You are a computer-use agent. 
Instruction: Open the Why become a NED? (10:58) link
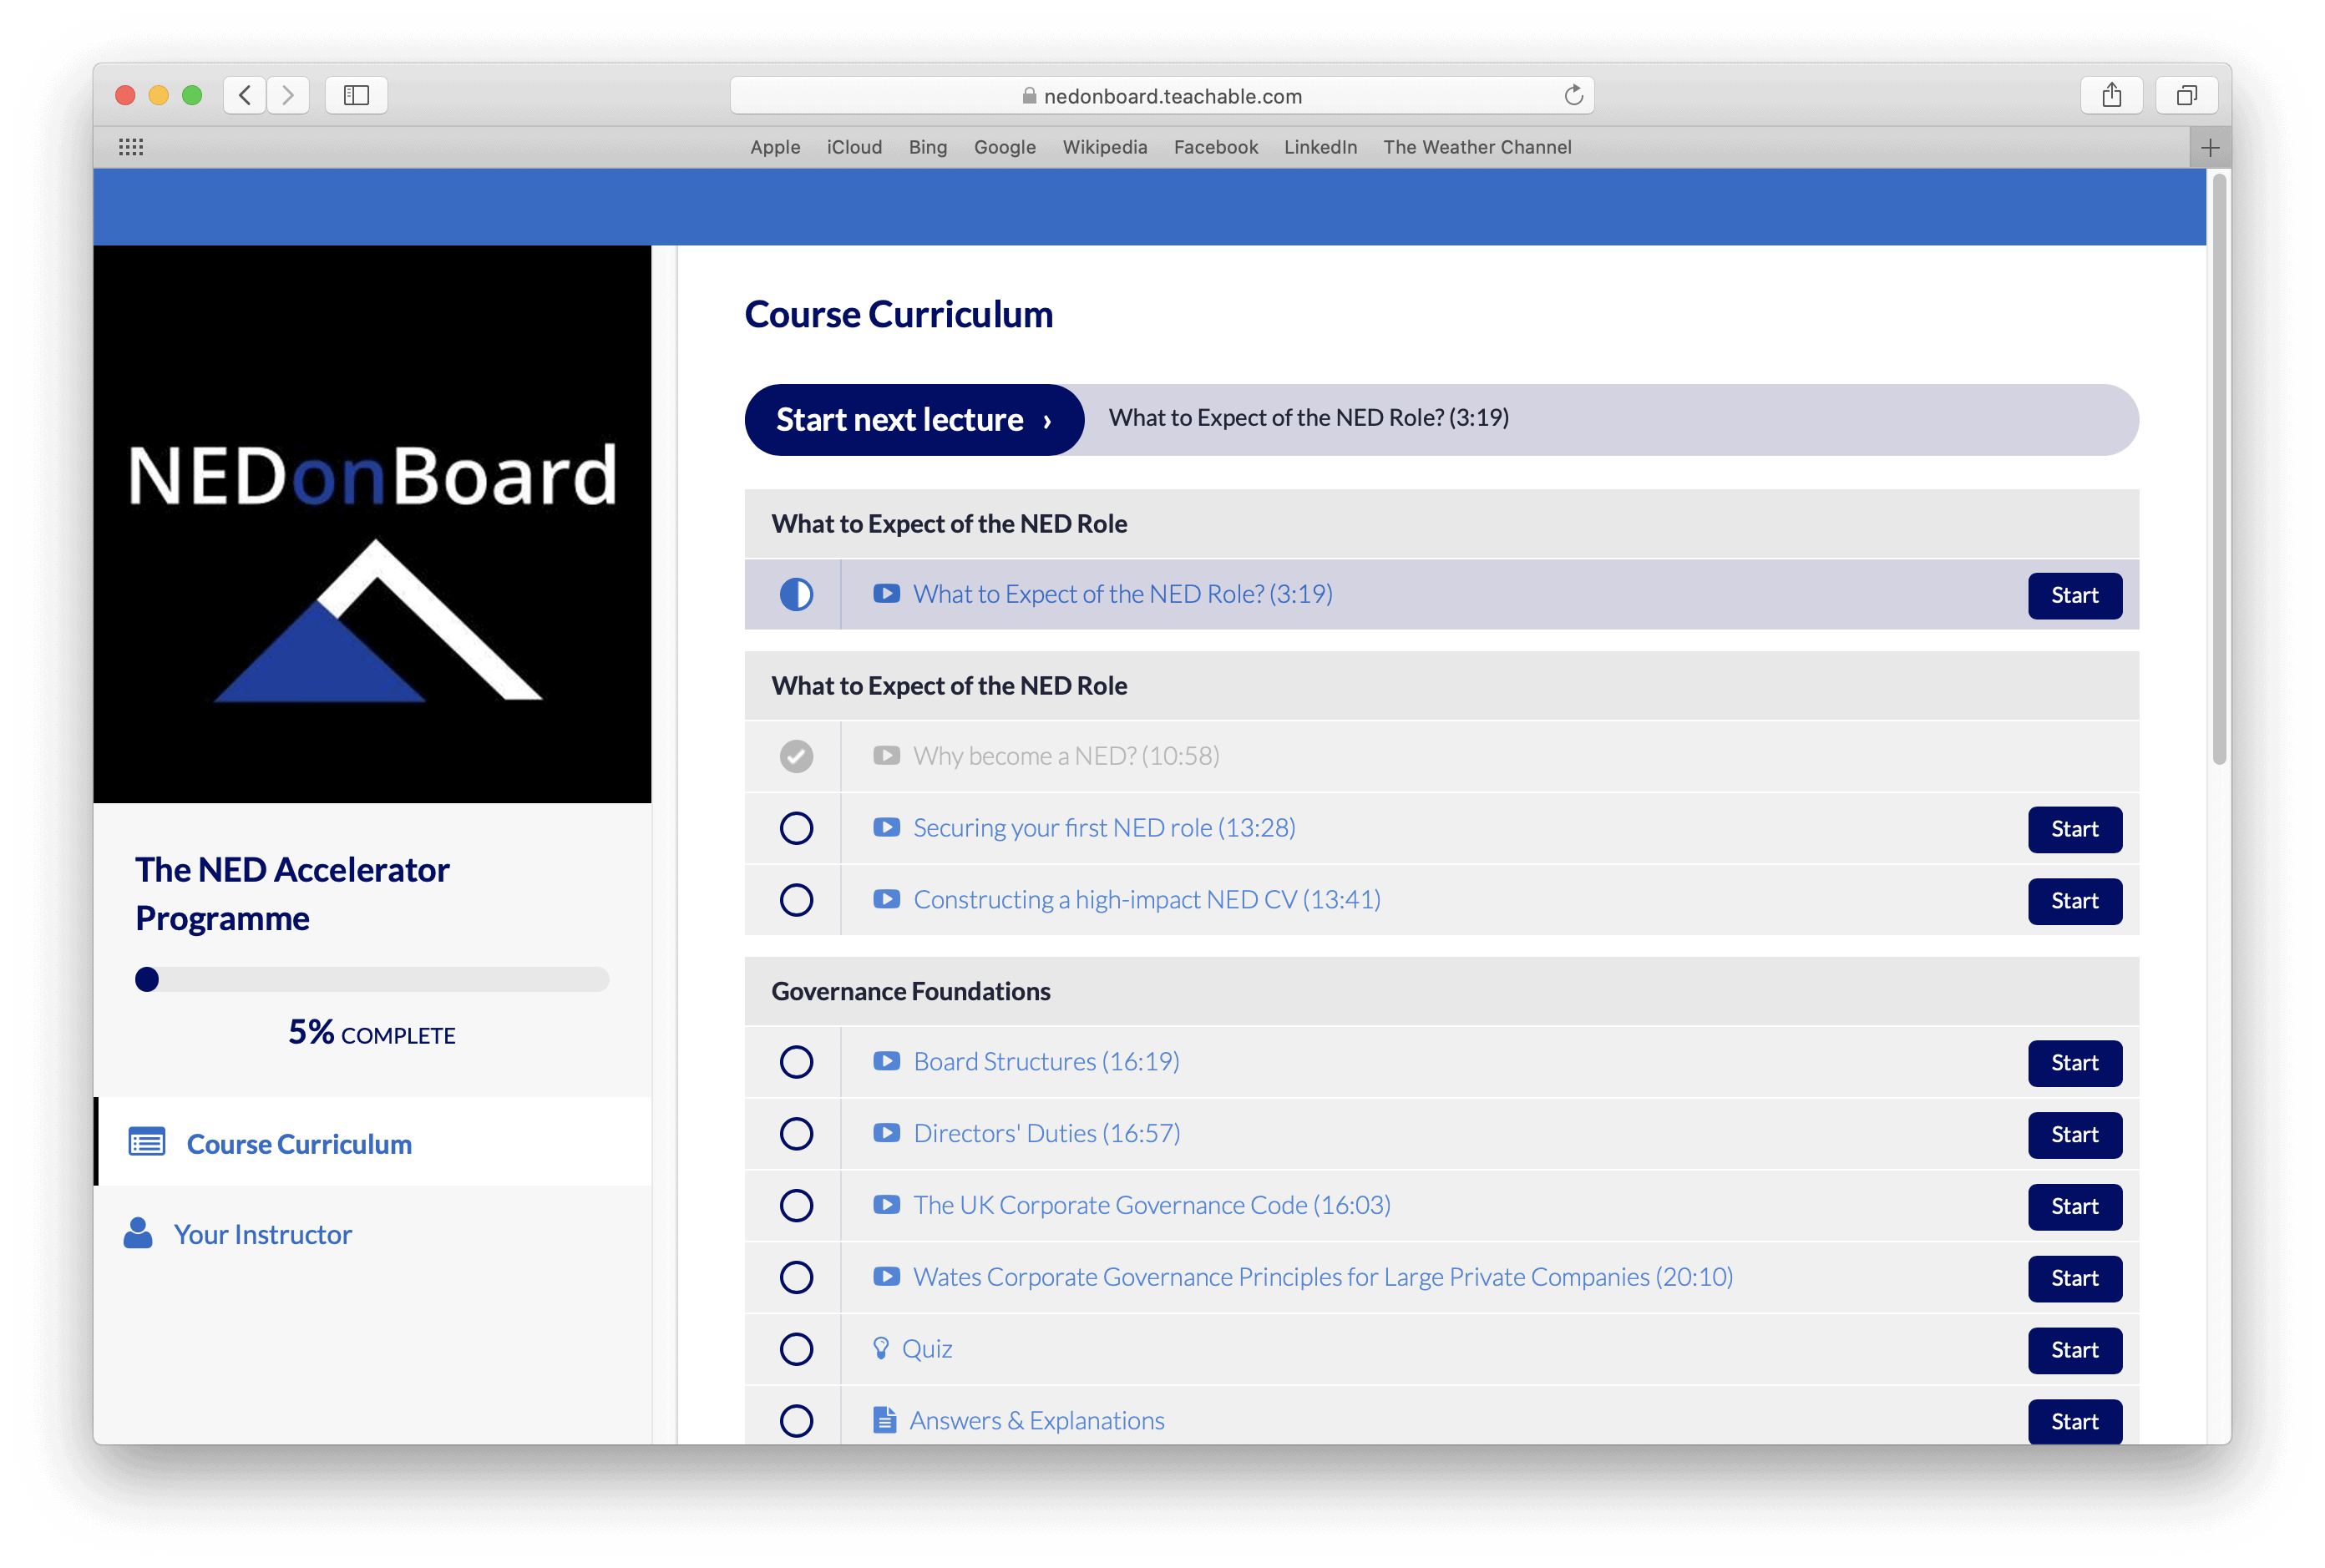[1066, 756]
